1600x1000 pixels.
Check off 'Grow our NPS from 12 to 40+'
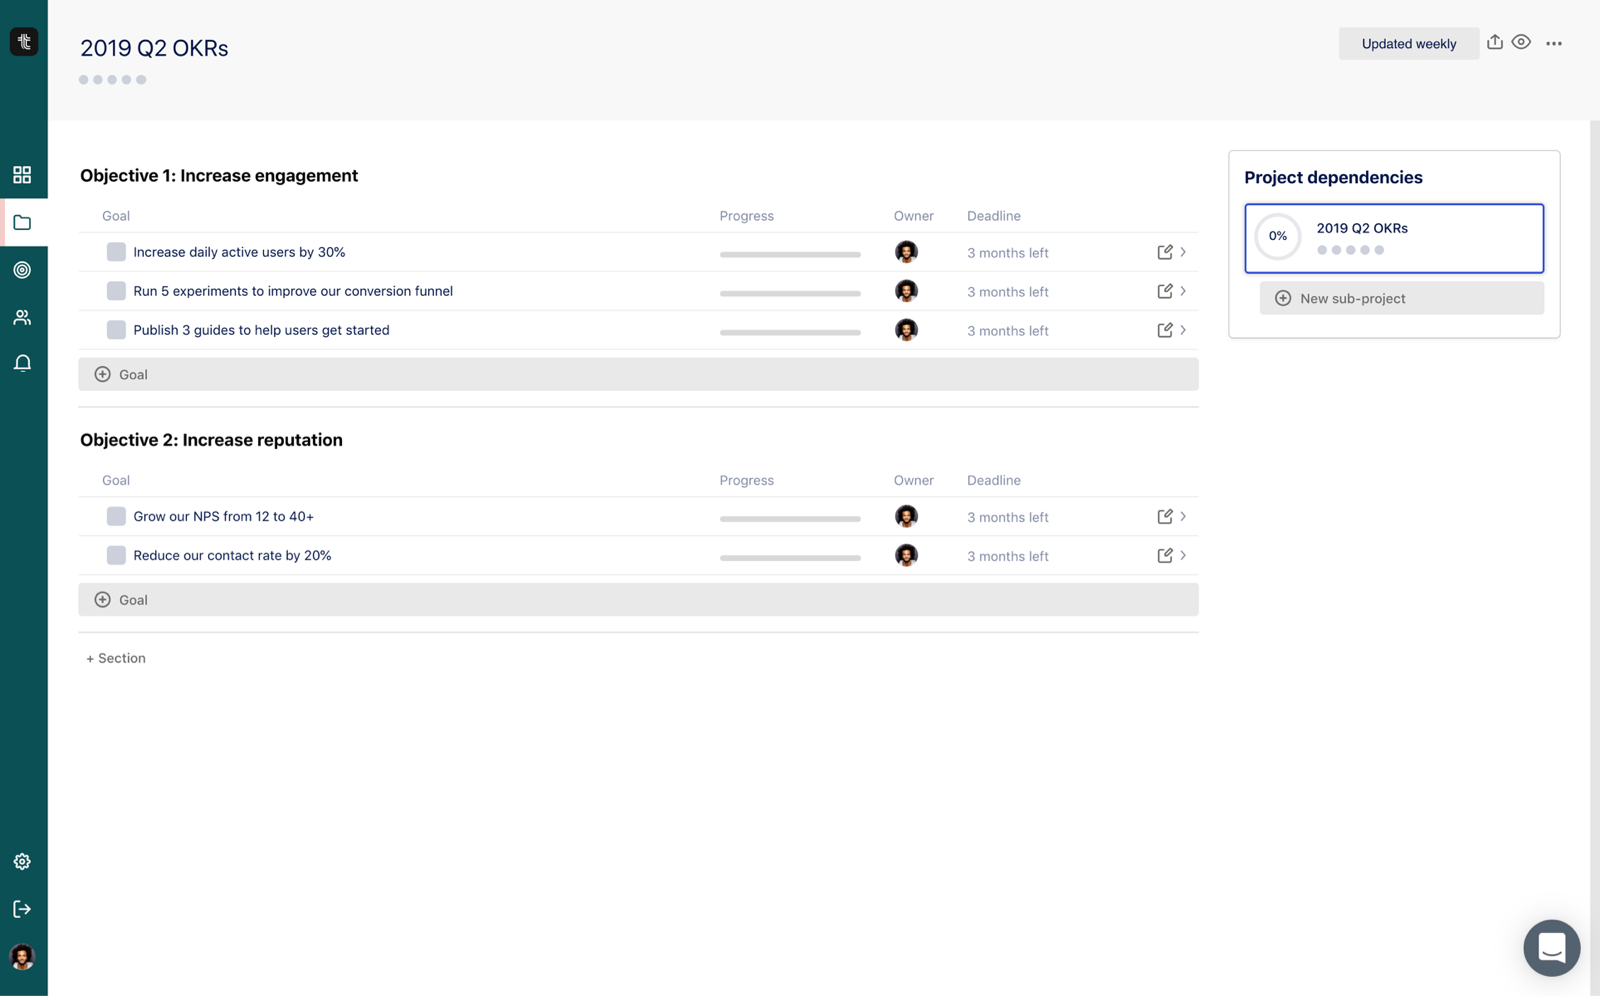116,515
